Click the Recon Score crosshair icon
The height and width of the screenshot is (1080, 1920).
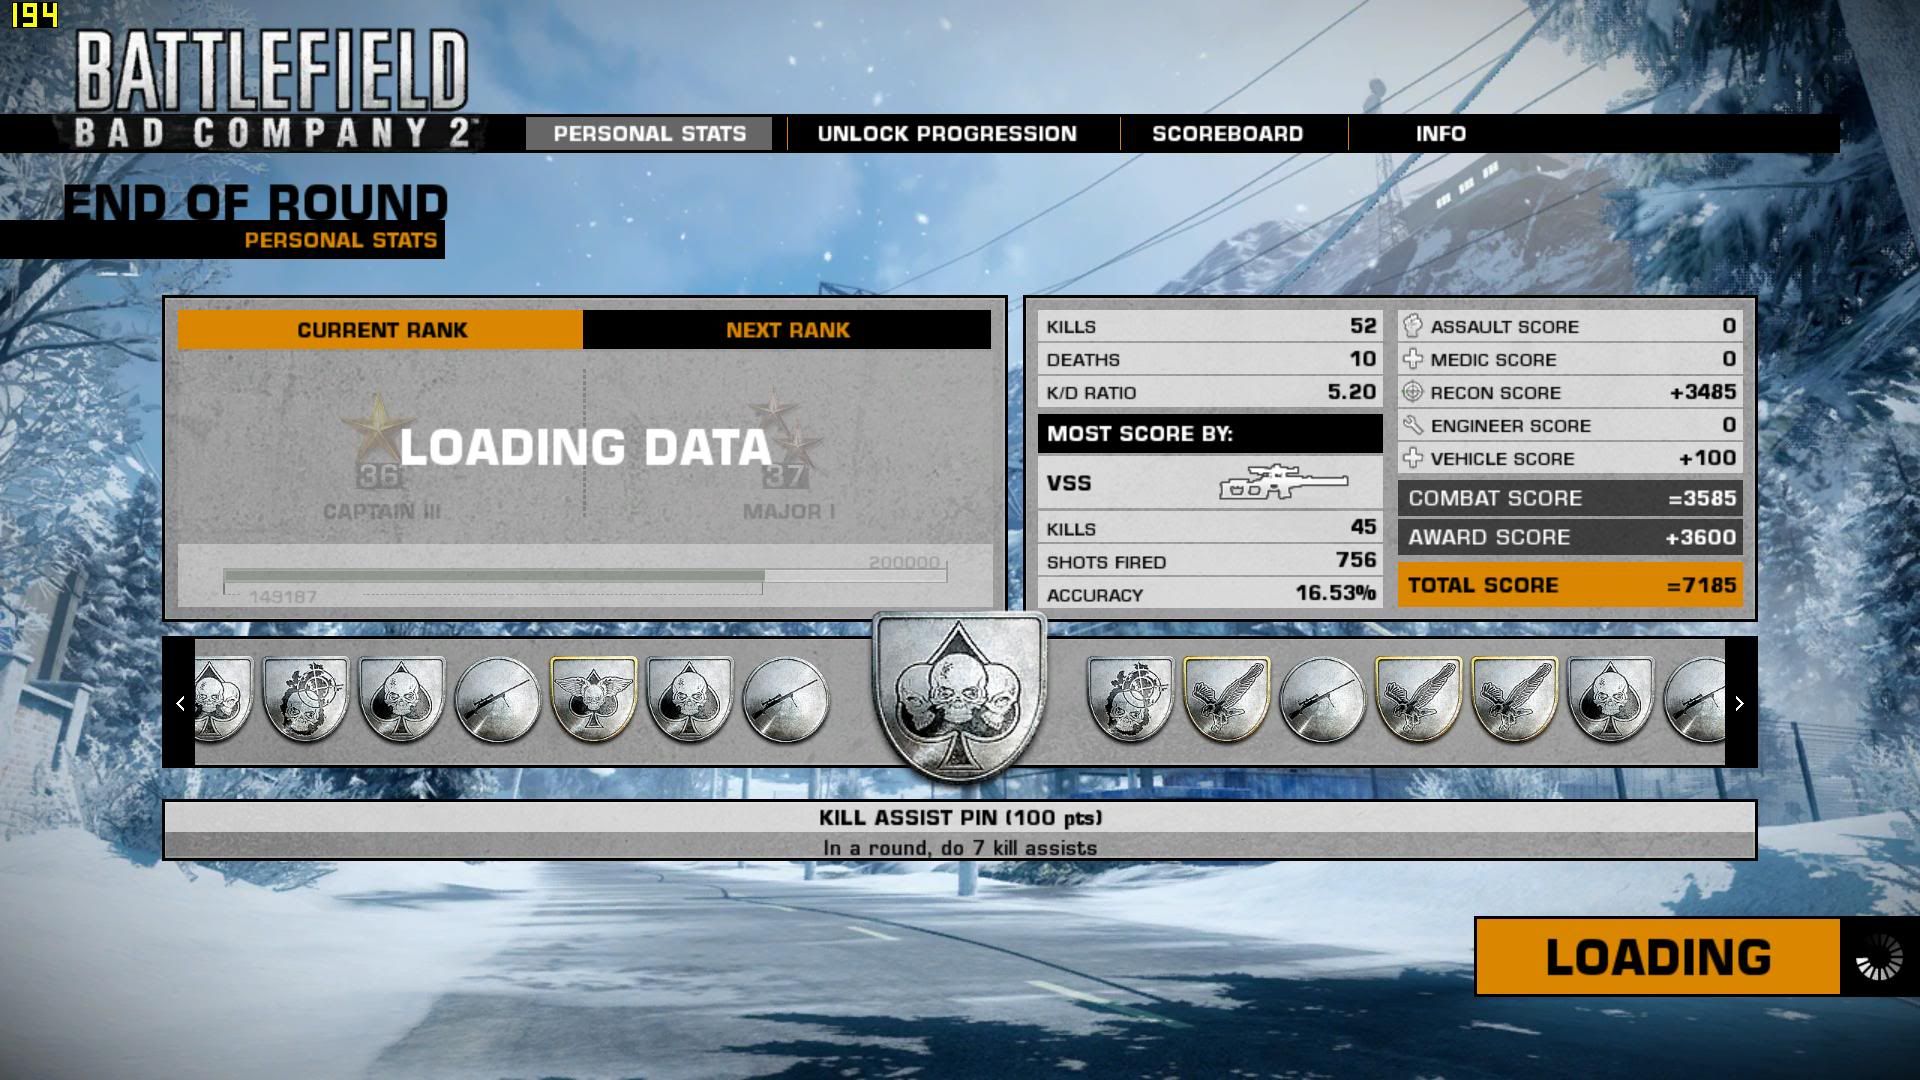[x=1412, y=392]
